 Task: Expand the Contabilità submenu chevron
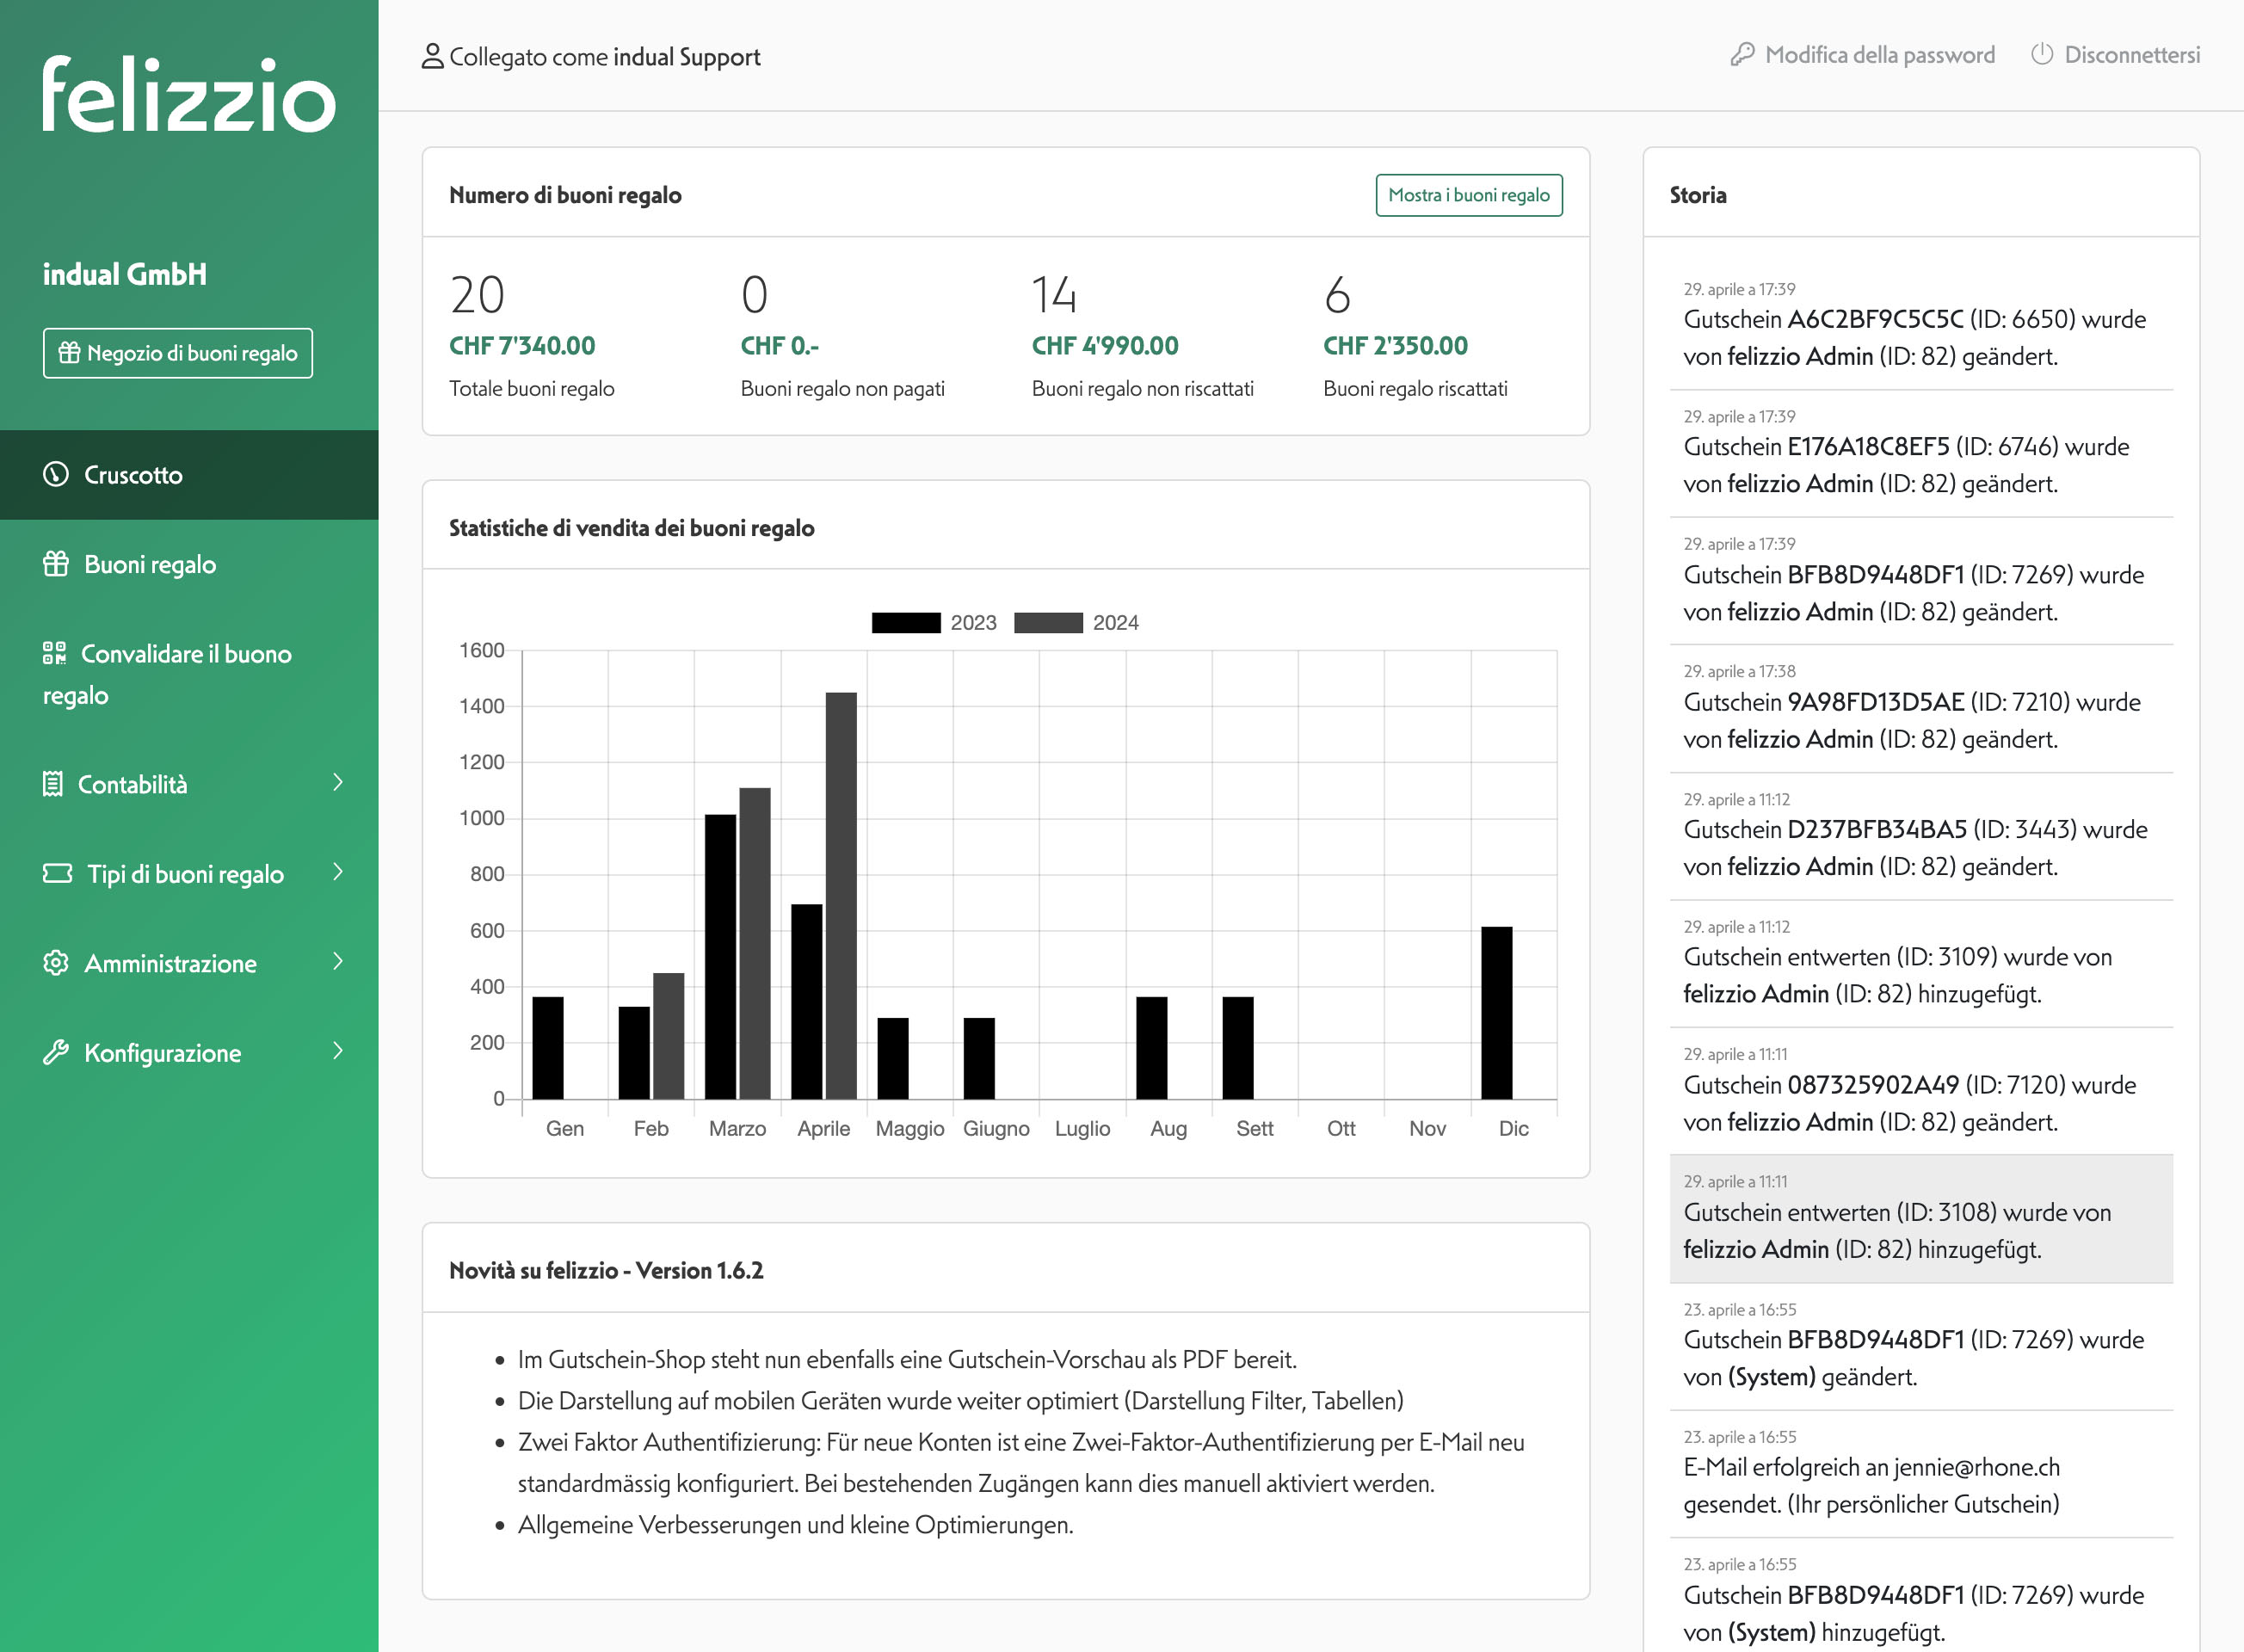(338, 782)
